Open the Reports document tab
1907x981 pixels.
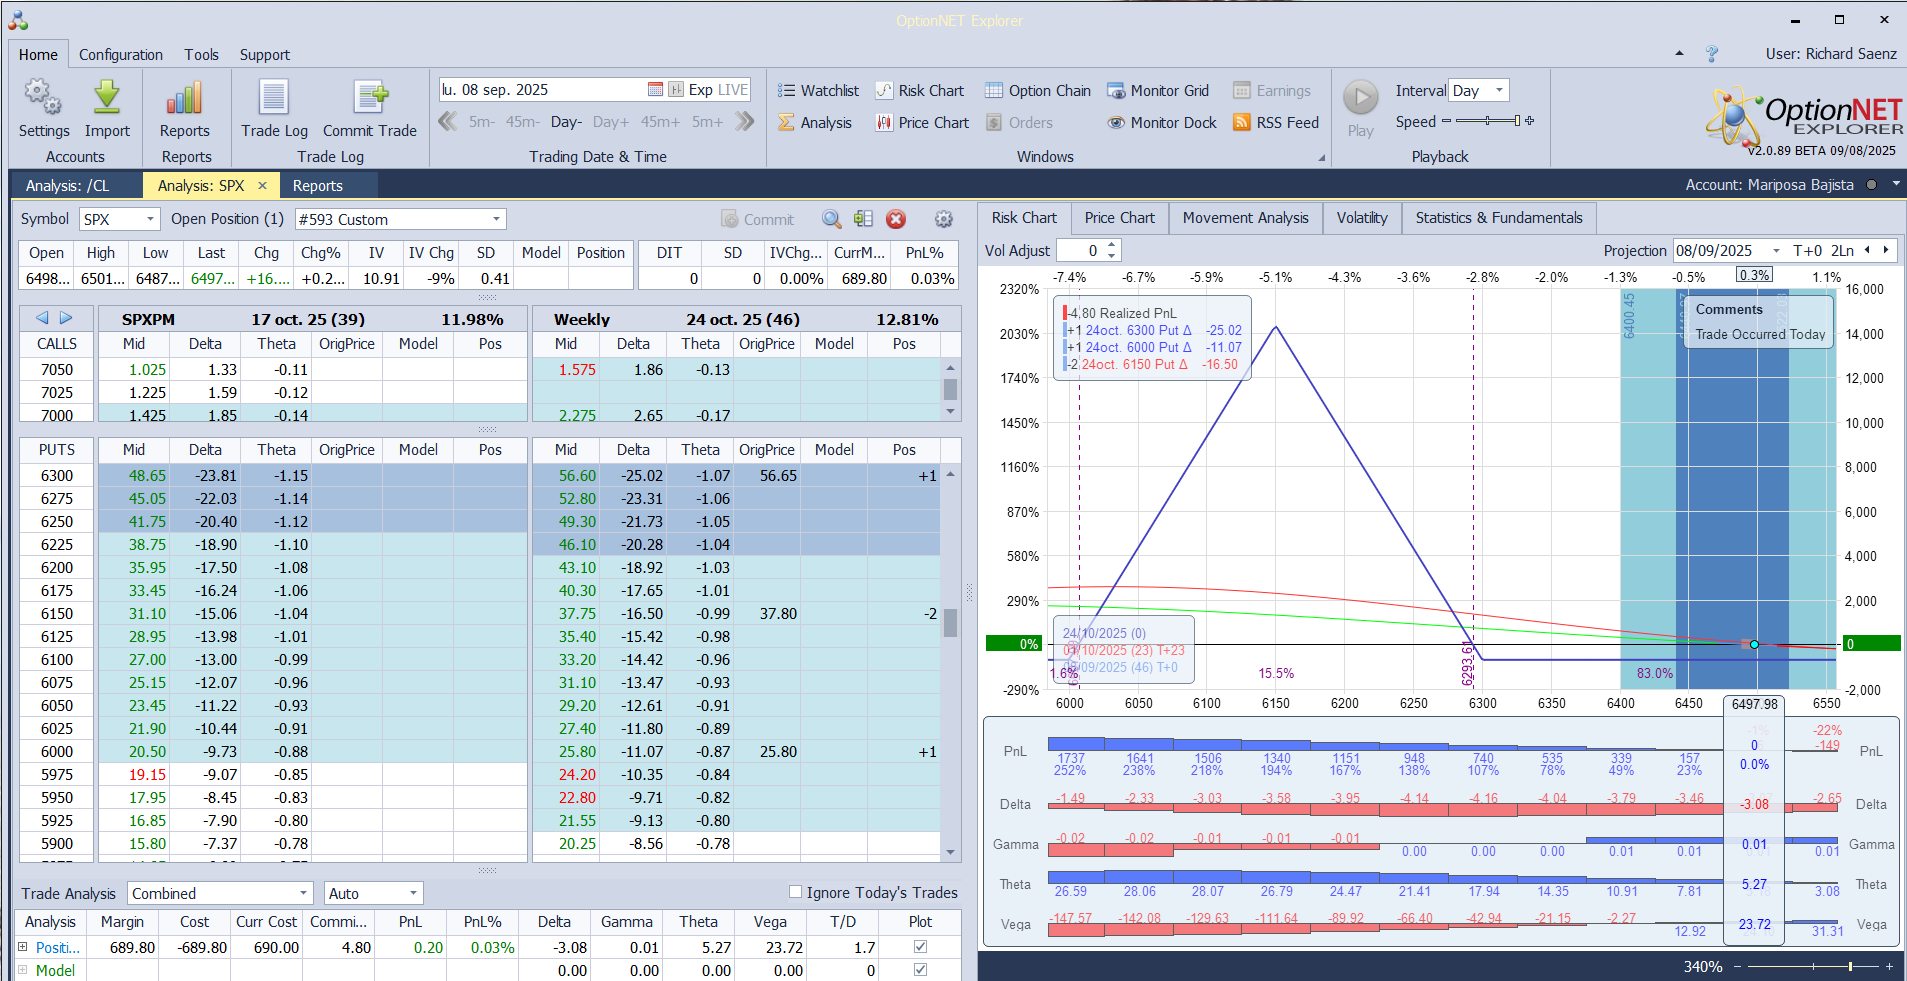pos(318,186)
